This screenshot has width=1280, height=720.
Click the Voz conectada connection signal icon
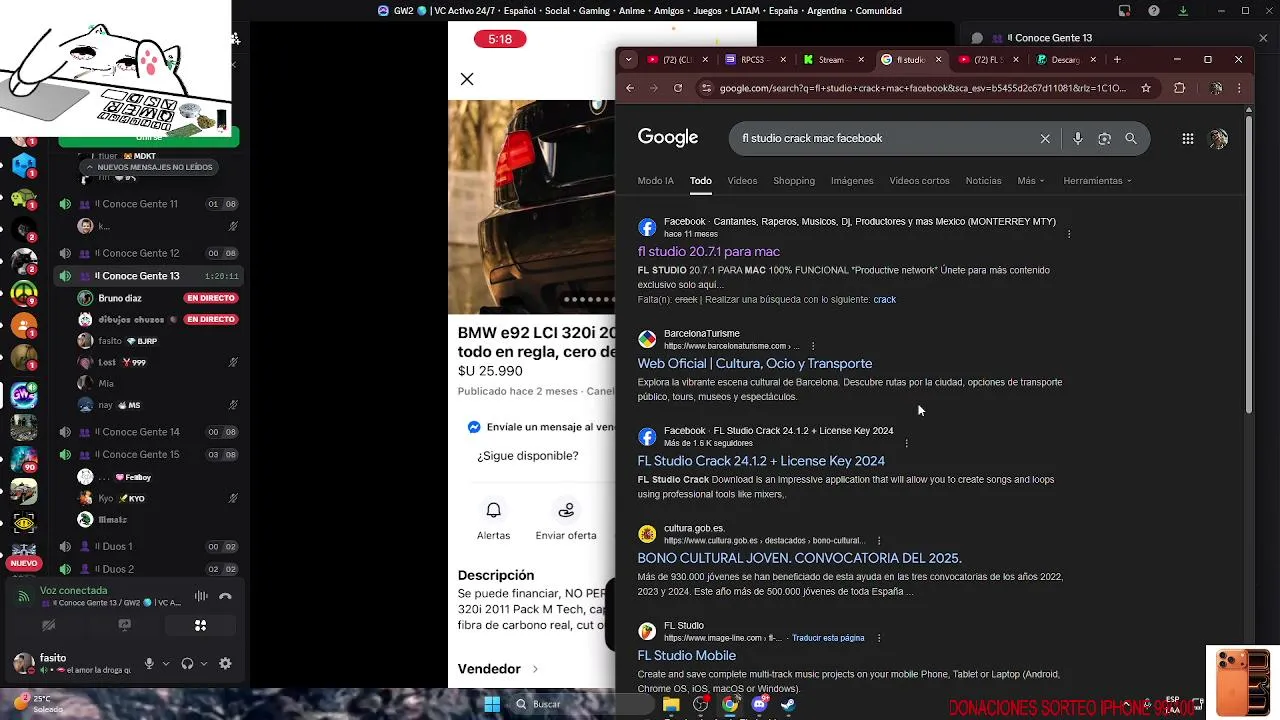24,596
